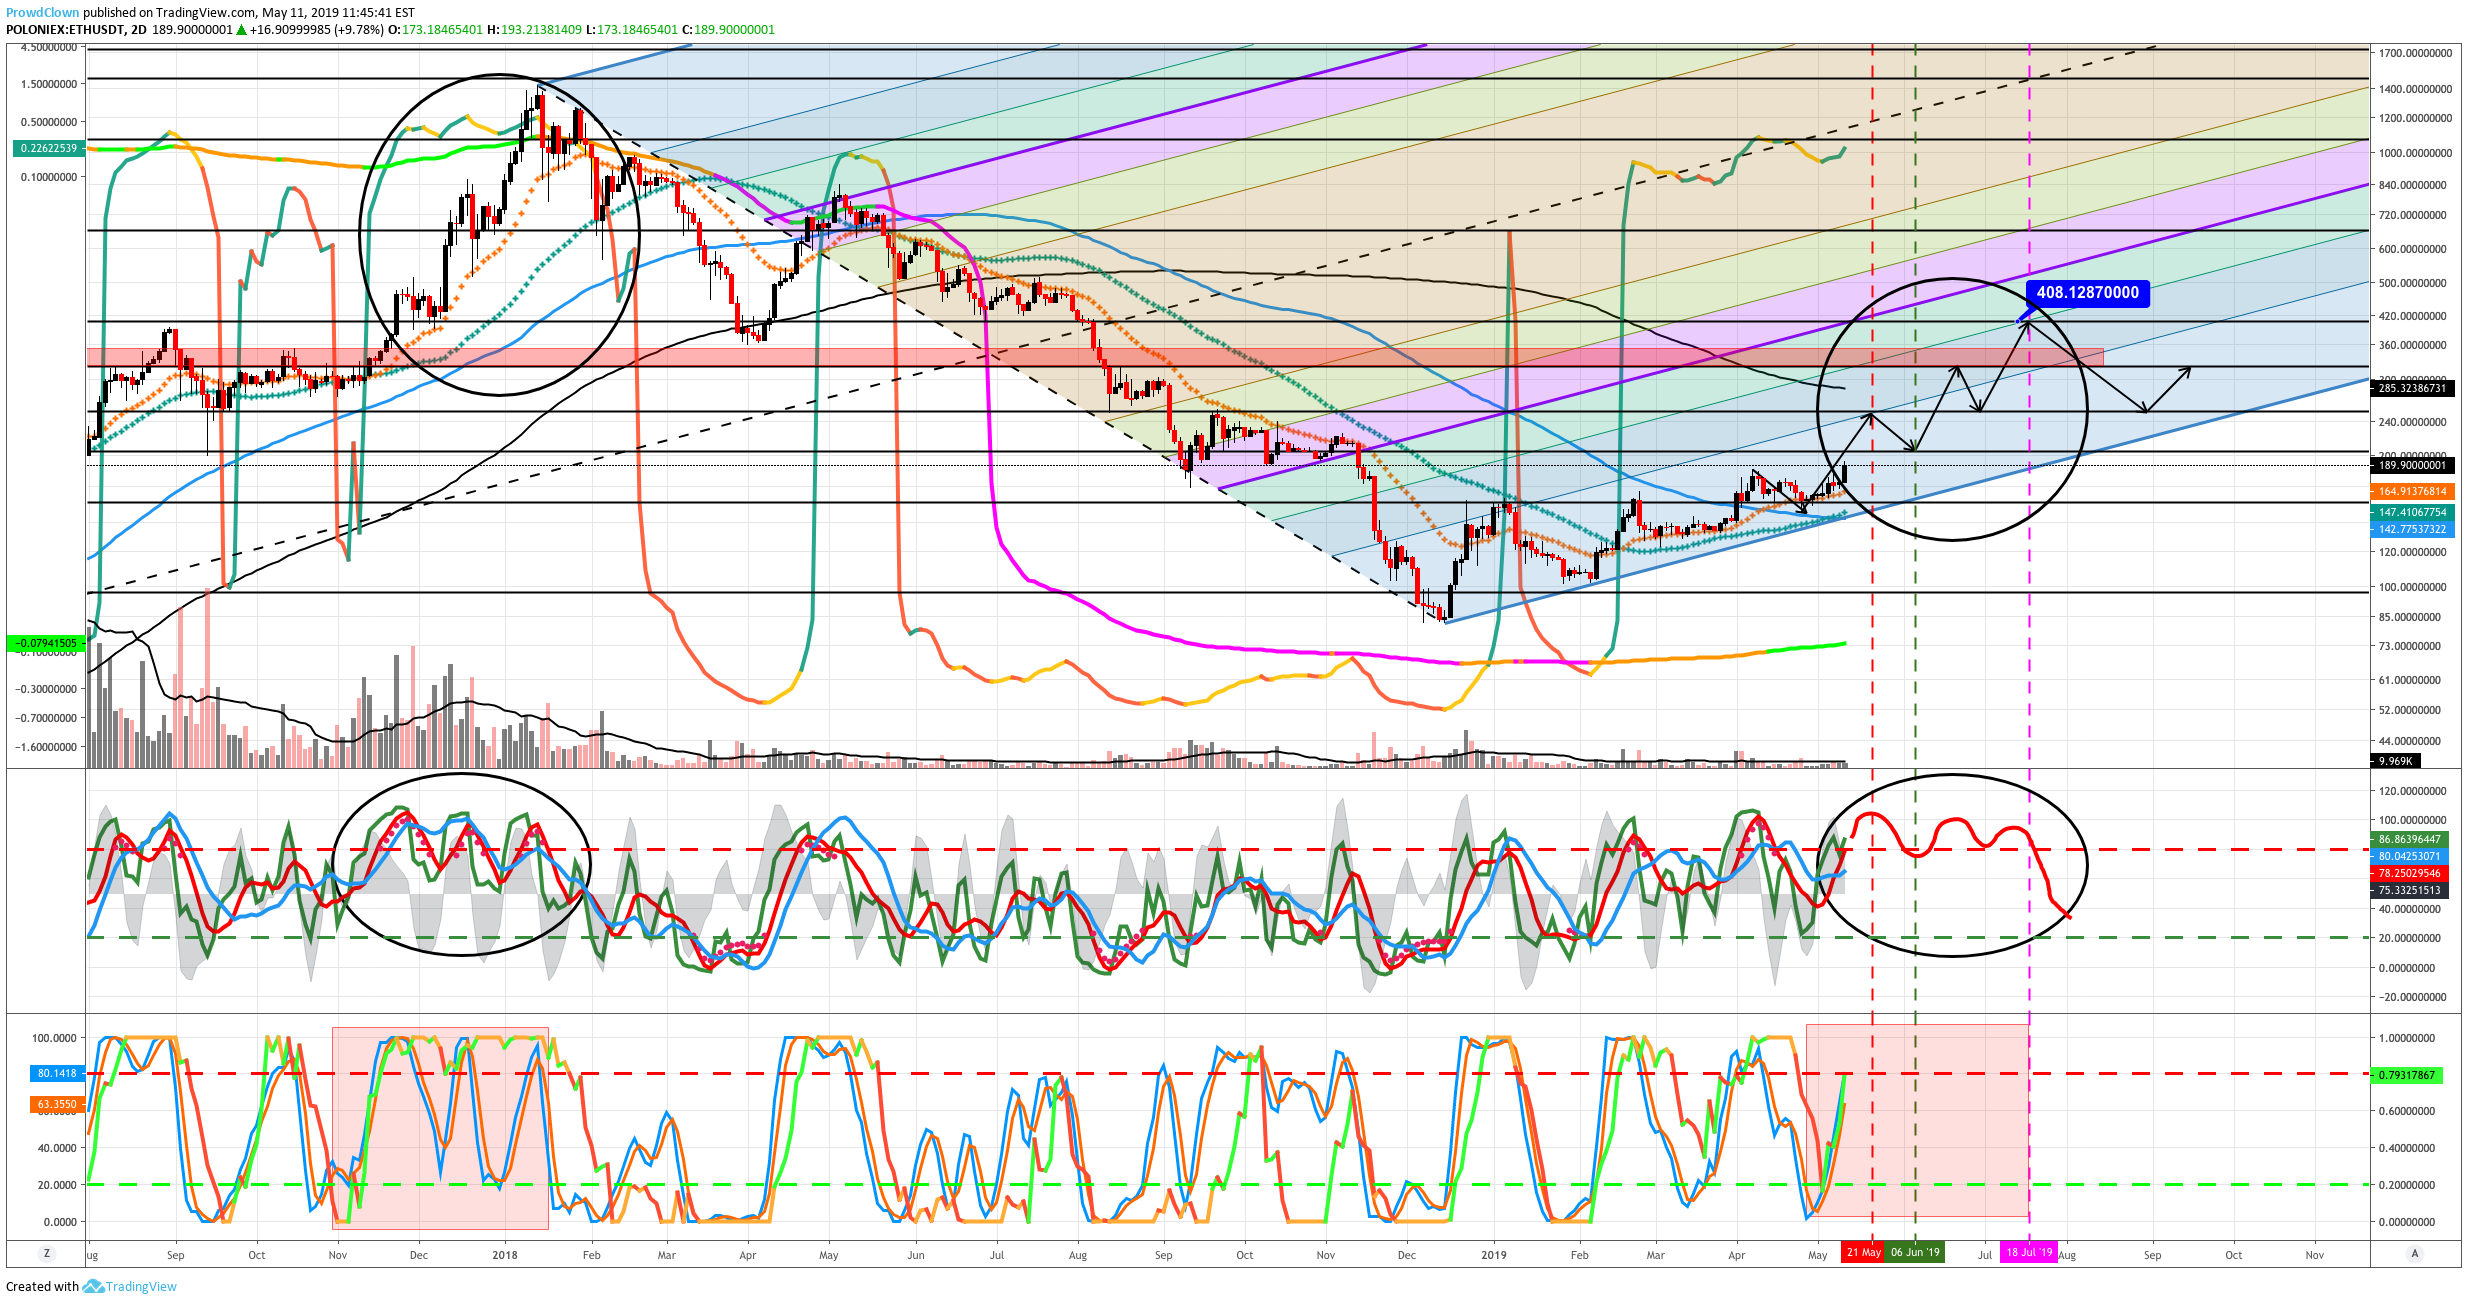Click the teal 0.22622539 left axis label
The height and width of the screenshot is (1304, 2468).
[48, 148]
